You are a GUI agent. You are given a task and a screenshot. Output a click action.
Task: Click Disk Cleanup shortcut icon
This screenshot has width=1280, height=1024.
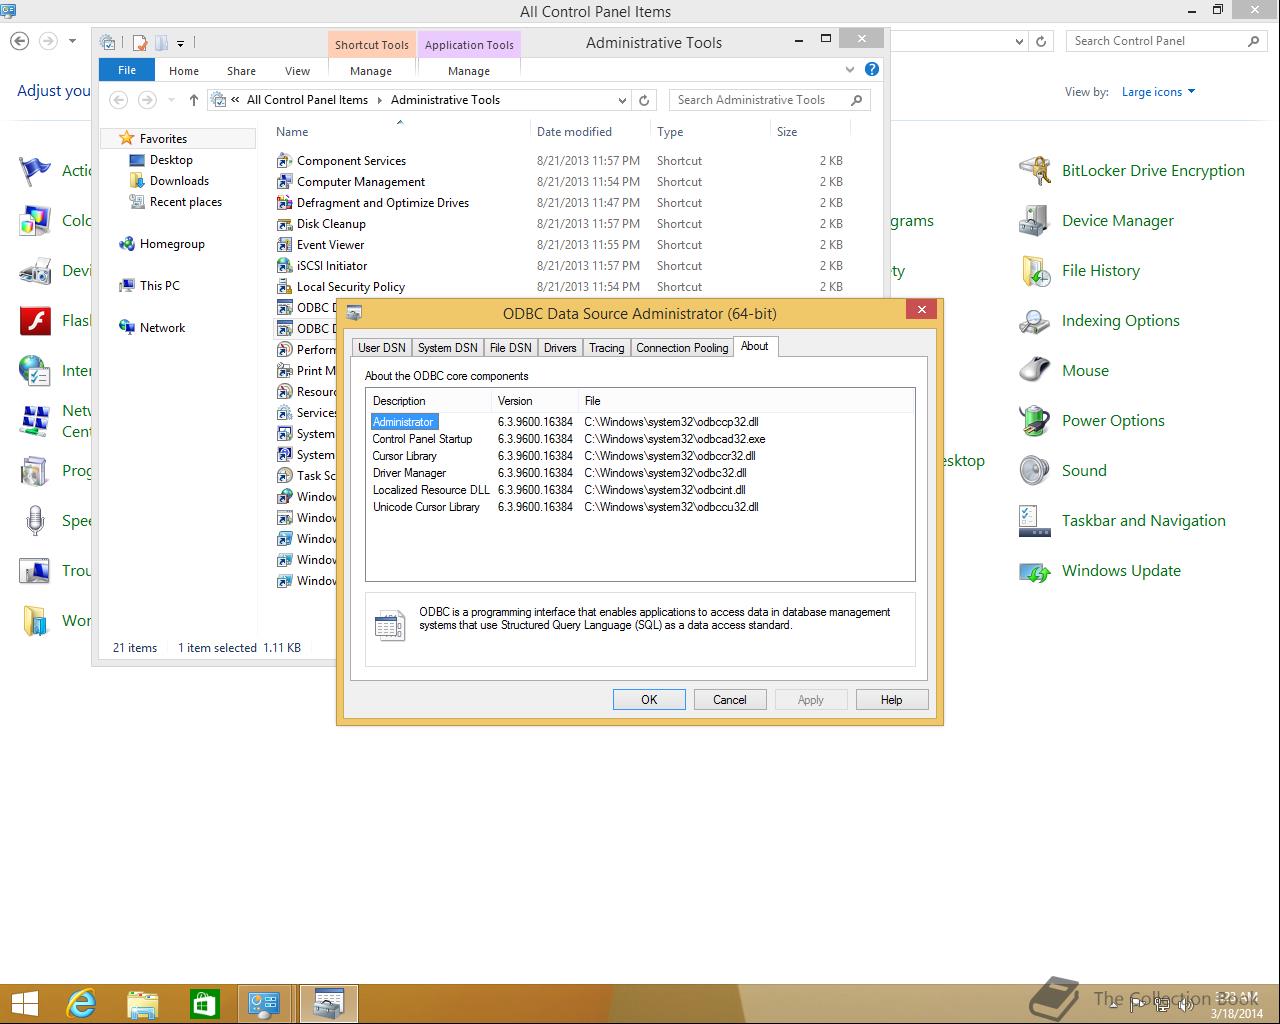pyautogui.click(x=285, y=224)
